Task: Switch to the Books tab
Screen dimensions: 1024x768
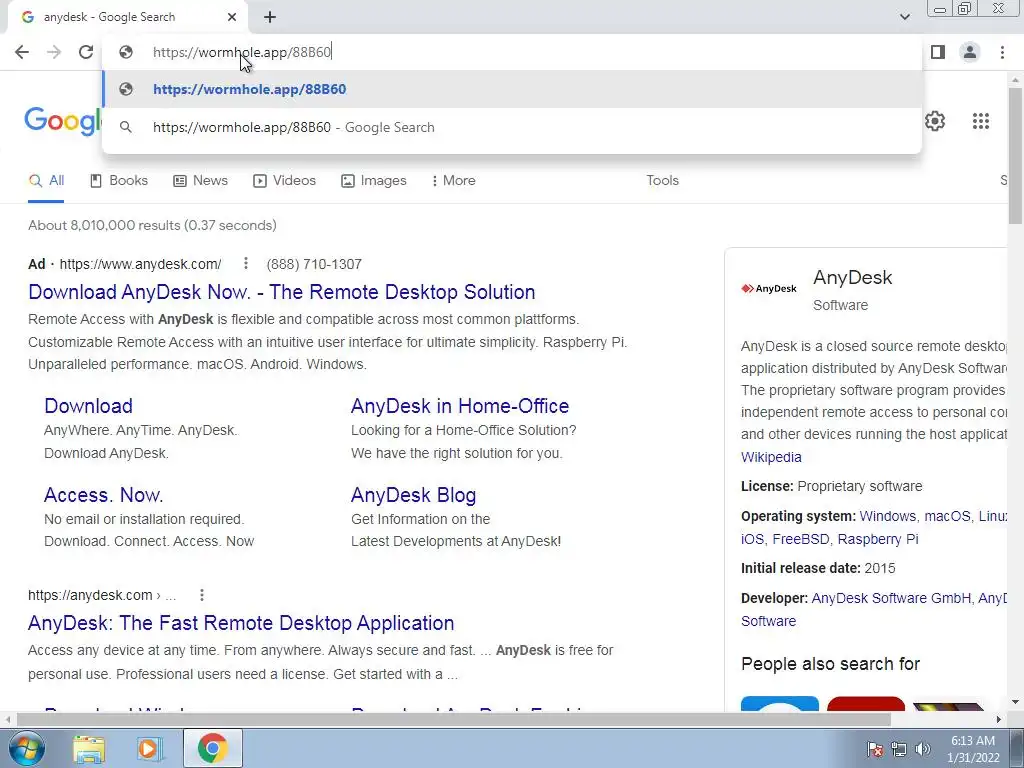Action: 119,181
